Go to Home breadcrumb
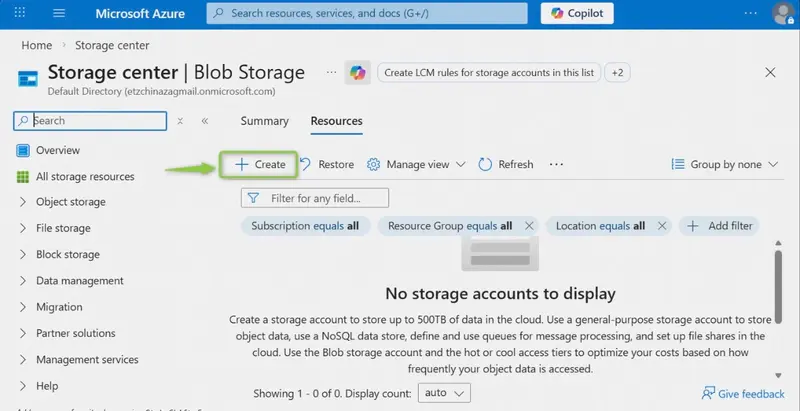800x411 pixels. pos(37,45)
